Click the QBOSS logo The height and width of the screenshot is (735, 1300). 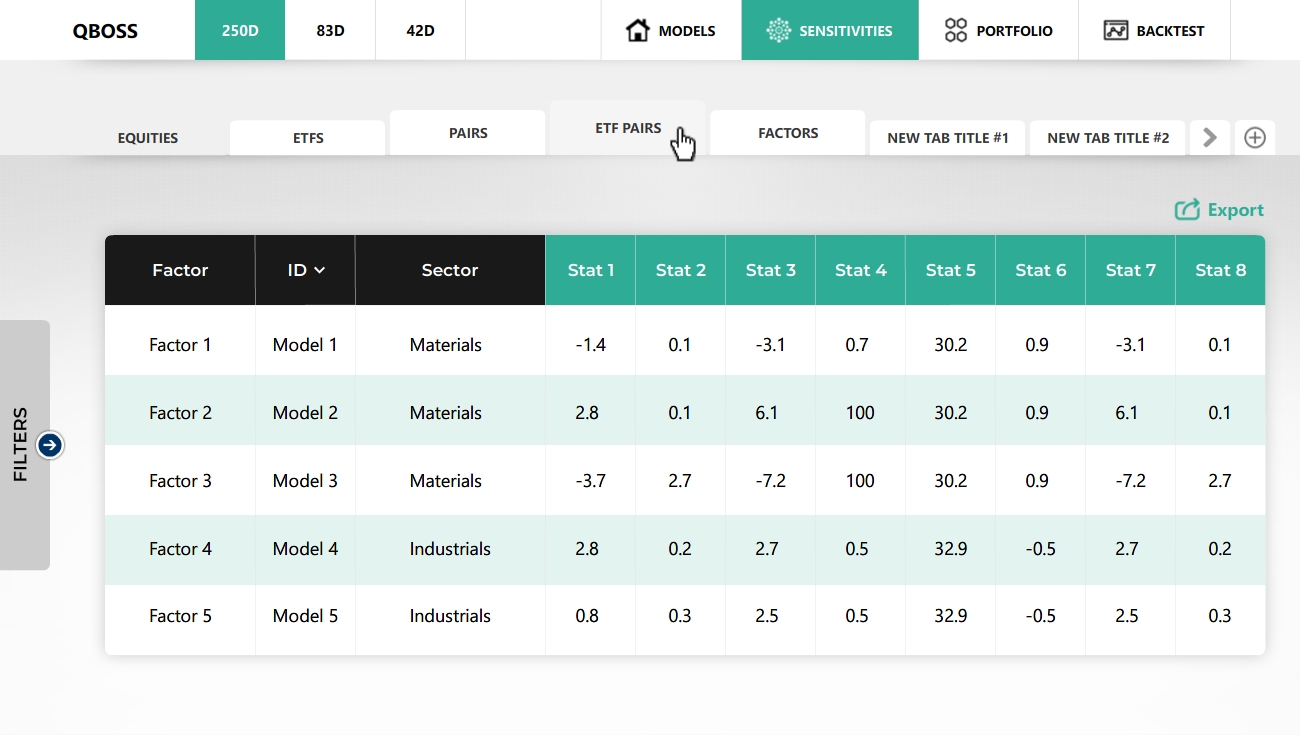105,31
